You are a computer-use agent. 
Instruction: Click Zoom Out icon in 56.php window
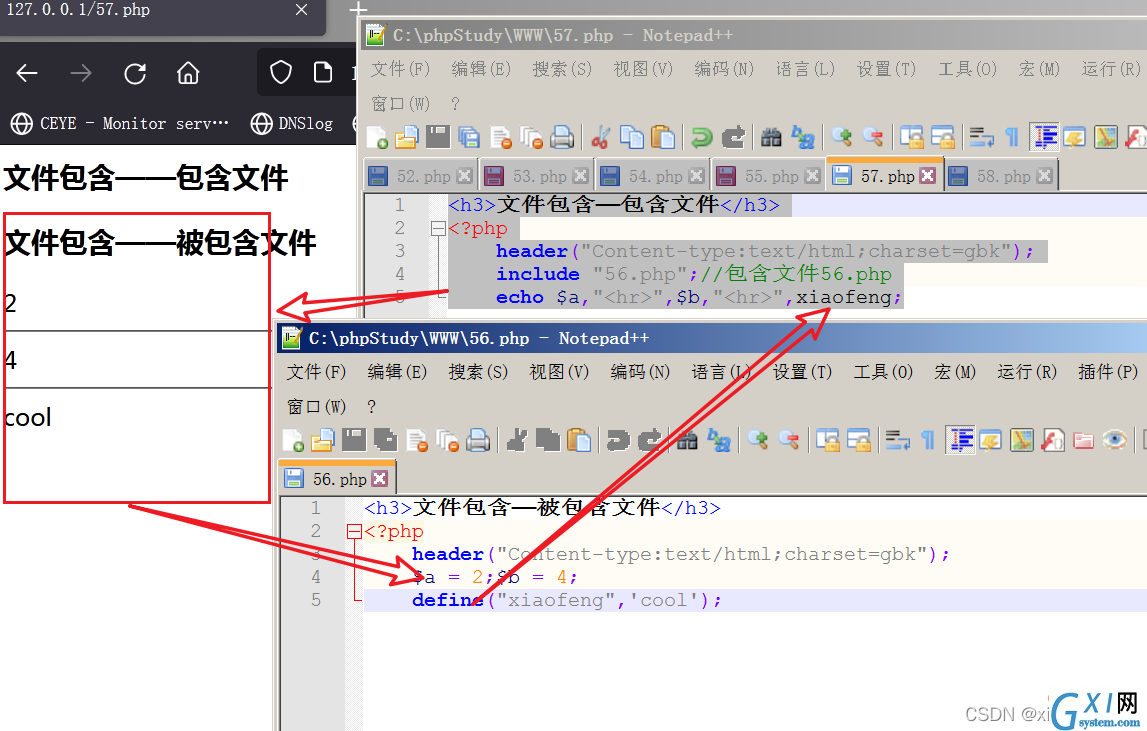point(789,440)
